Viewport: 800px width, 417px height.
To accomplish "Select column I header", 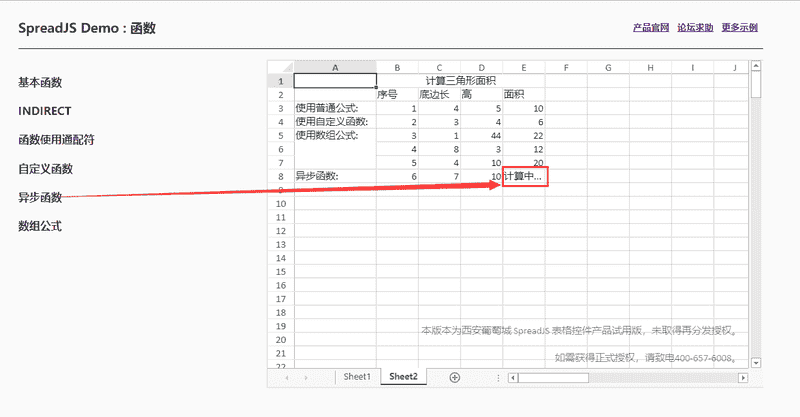I will pos(693,67).
